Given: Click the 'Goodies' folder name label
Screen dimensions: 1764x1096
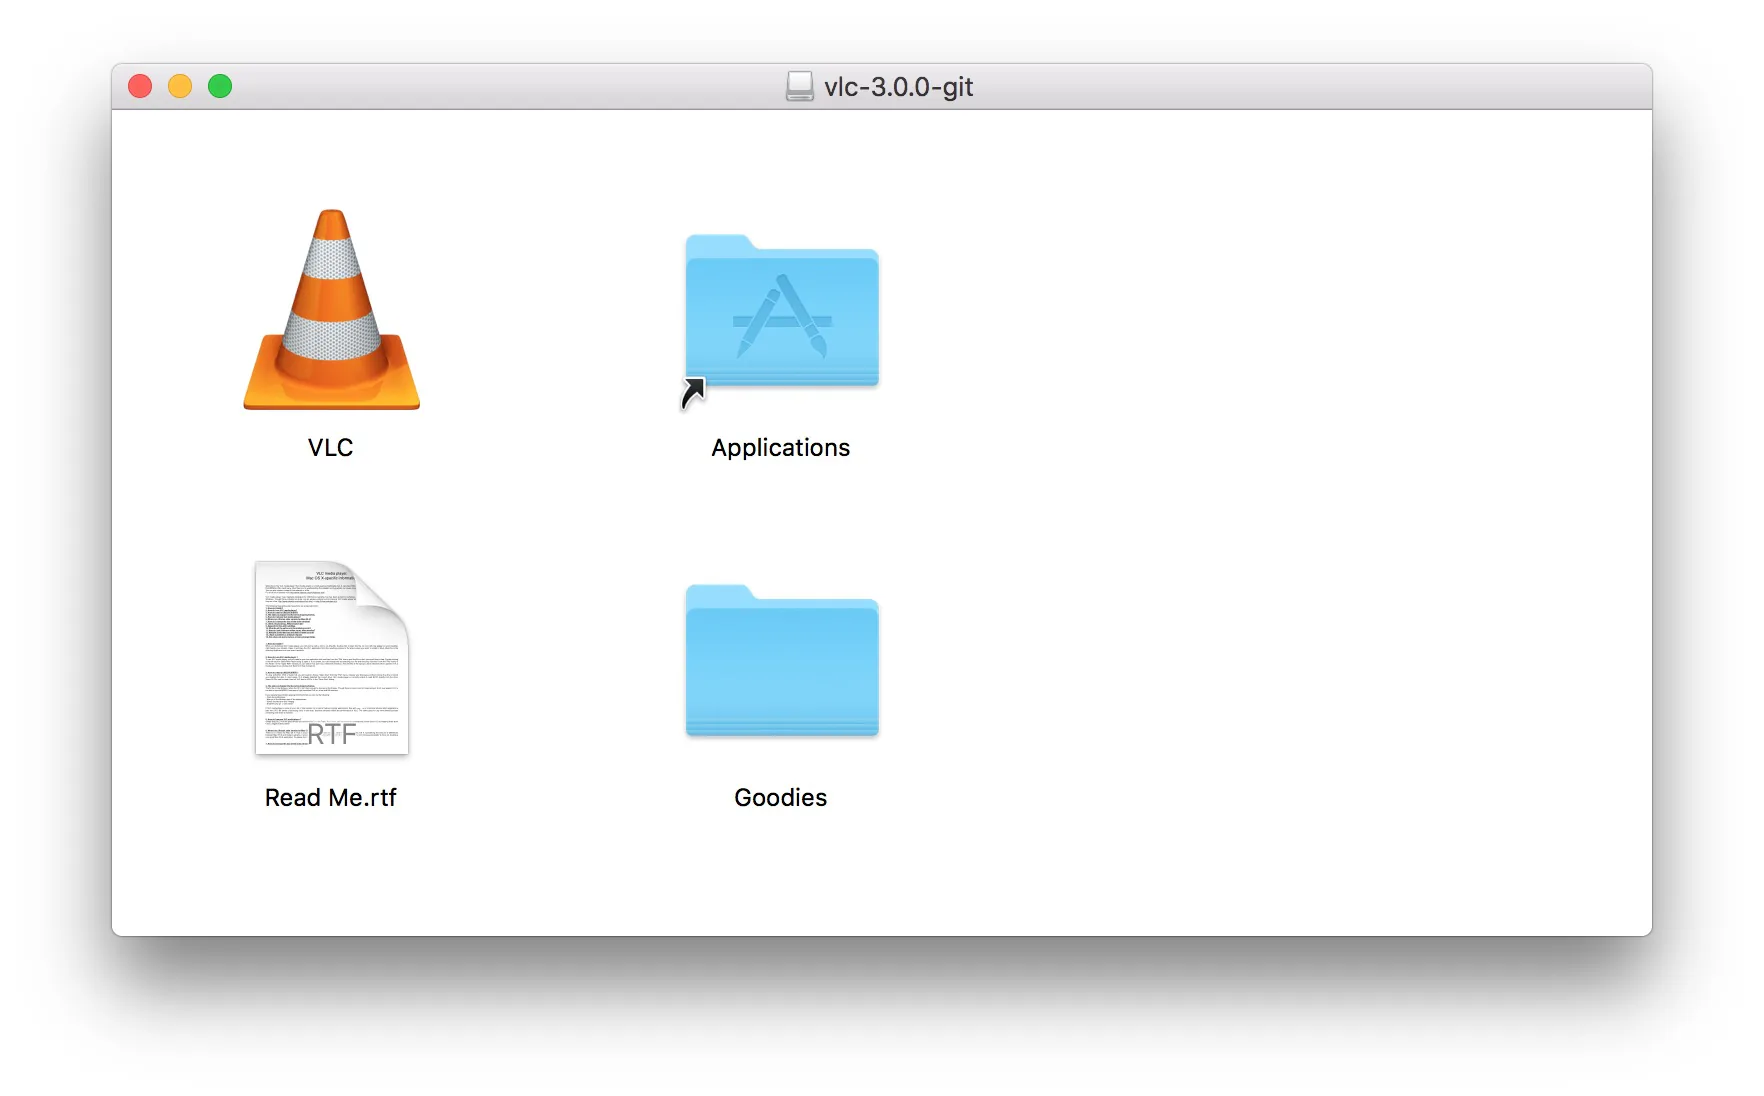Looking at the screenshot, I should coord(780,798).
